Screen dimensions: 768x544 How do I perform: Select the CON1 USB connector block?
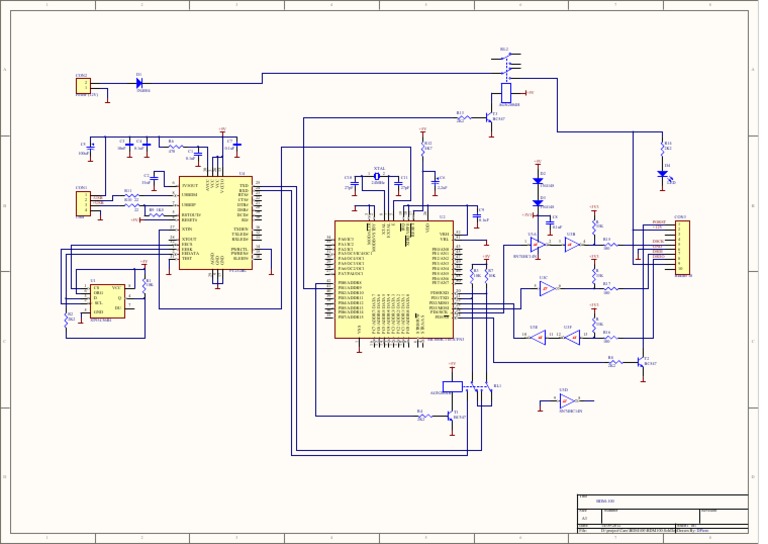pyautogui.click(x=82, y=203)
